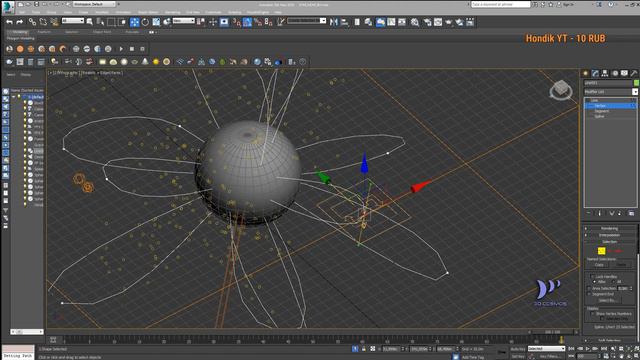Toggle the Show Vertex Numbers checkbox
The height and width of the screenshot is (360, 640).
tap(593, 313)
